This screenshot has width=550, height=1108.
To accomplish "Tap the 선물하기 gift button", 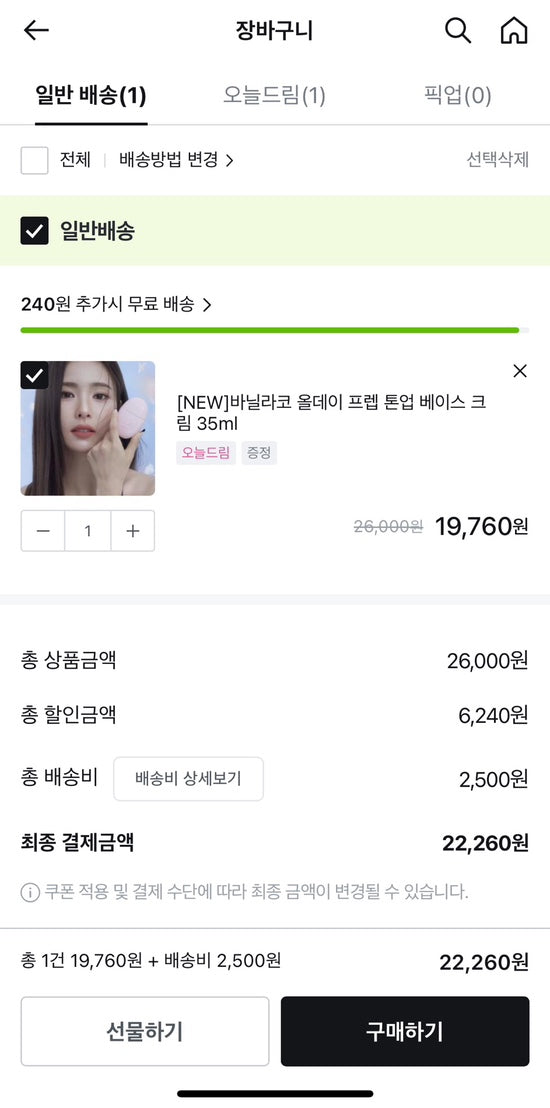I will pyautogui.click(x=145, y=1031).
